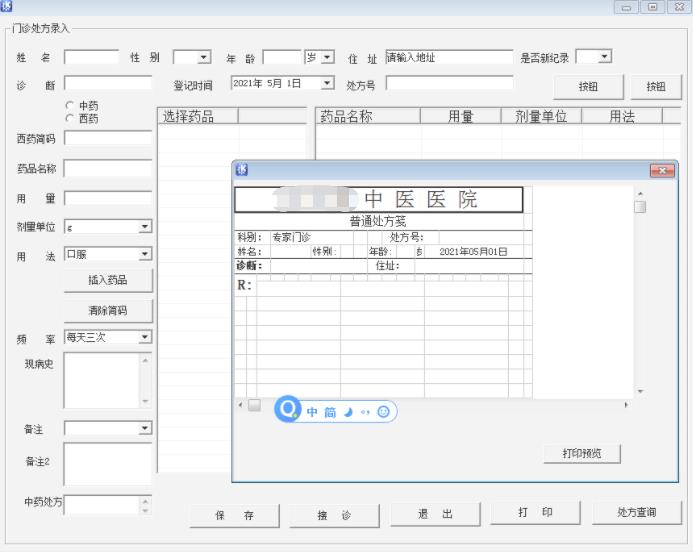
Task: Toggle the IME 中 Chinese mode icon
Action: pos(312,412)
